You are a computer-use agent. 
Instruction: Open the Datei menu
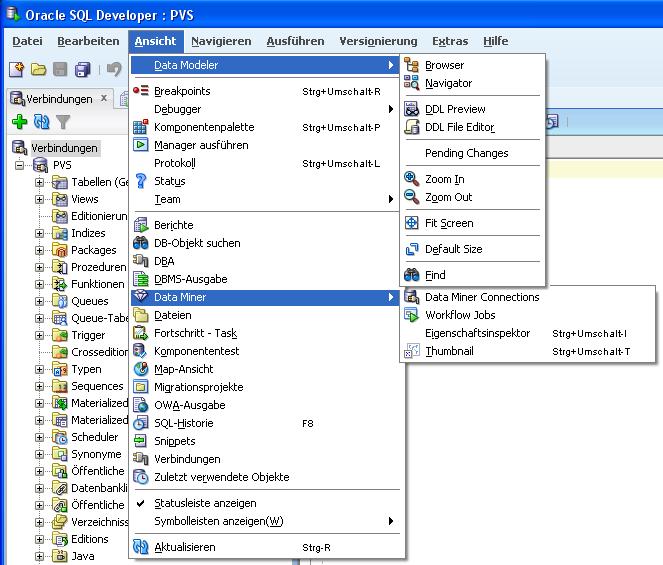point(27,41)
